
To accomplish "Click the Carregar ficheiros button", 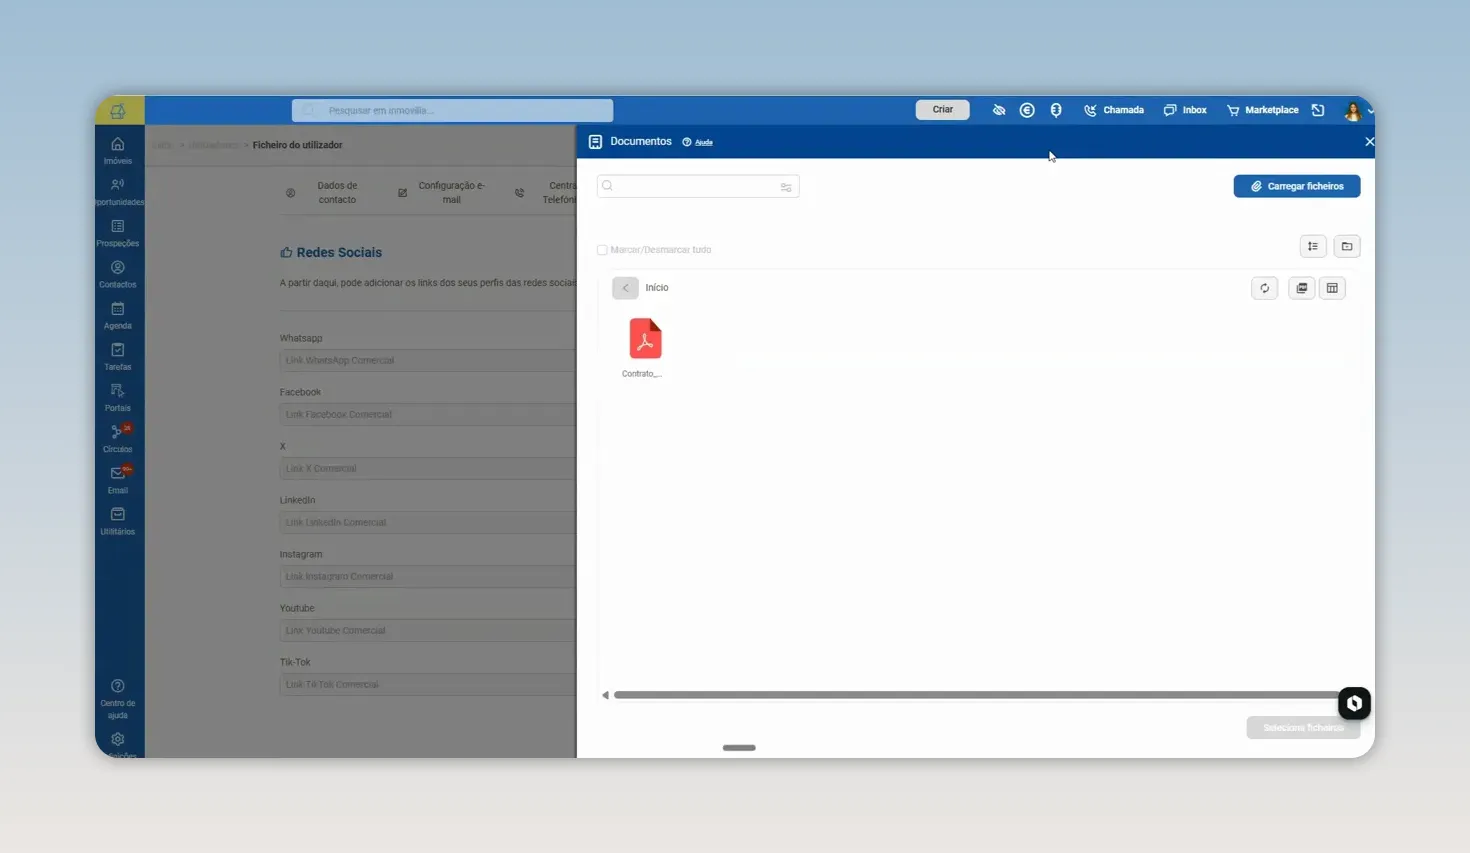I will click(x=1297, y=186).
